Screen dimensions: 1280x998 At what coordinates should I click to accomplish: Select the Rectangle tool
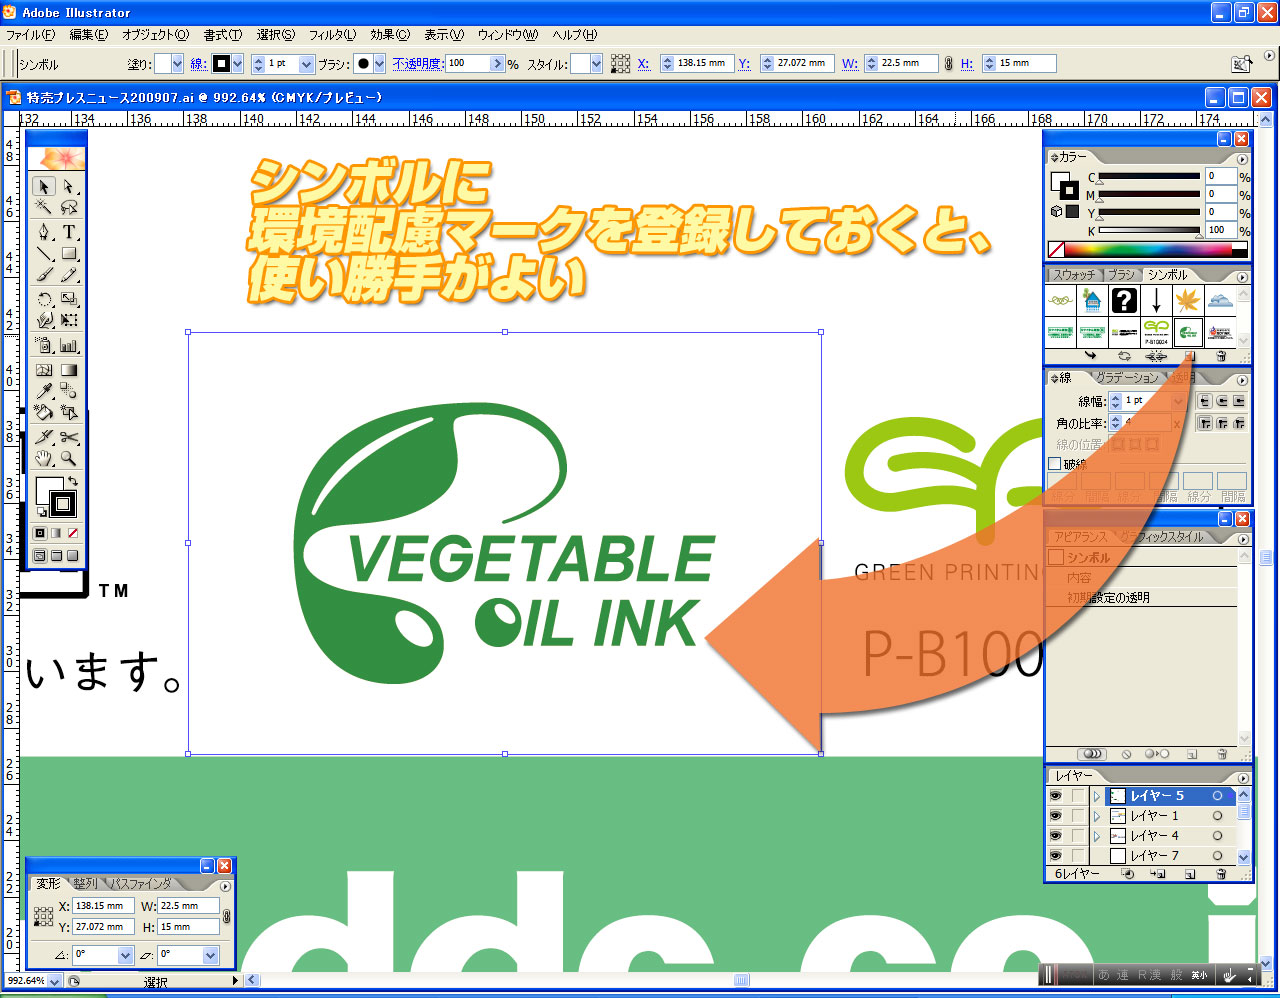[x=69, y=253]
